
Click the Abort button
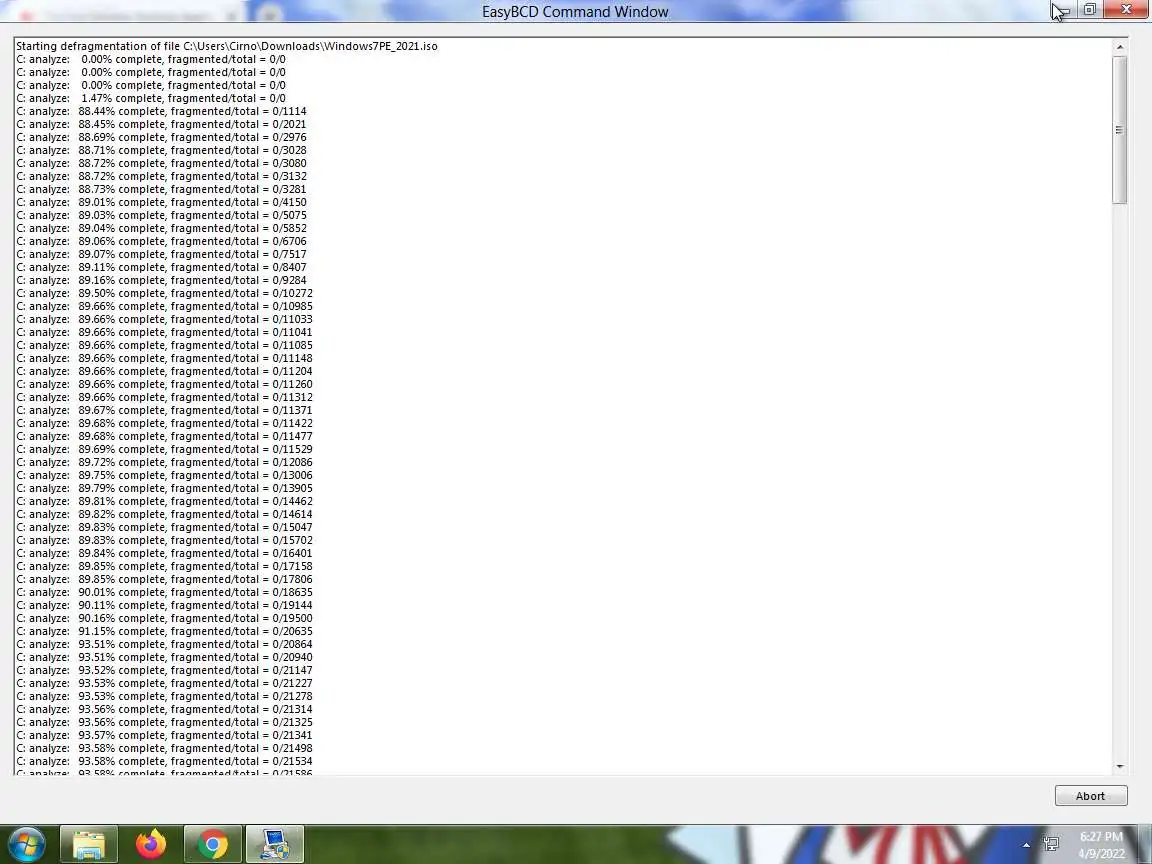point(1090,796)
